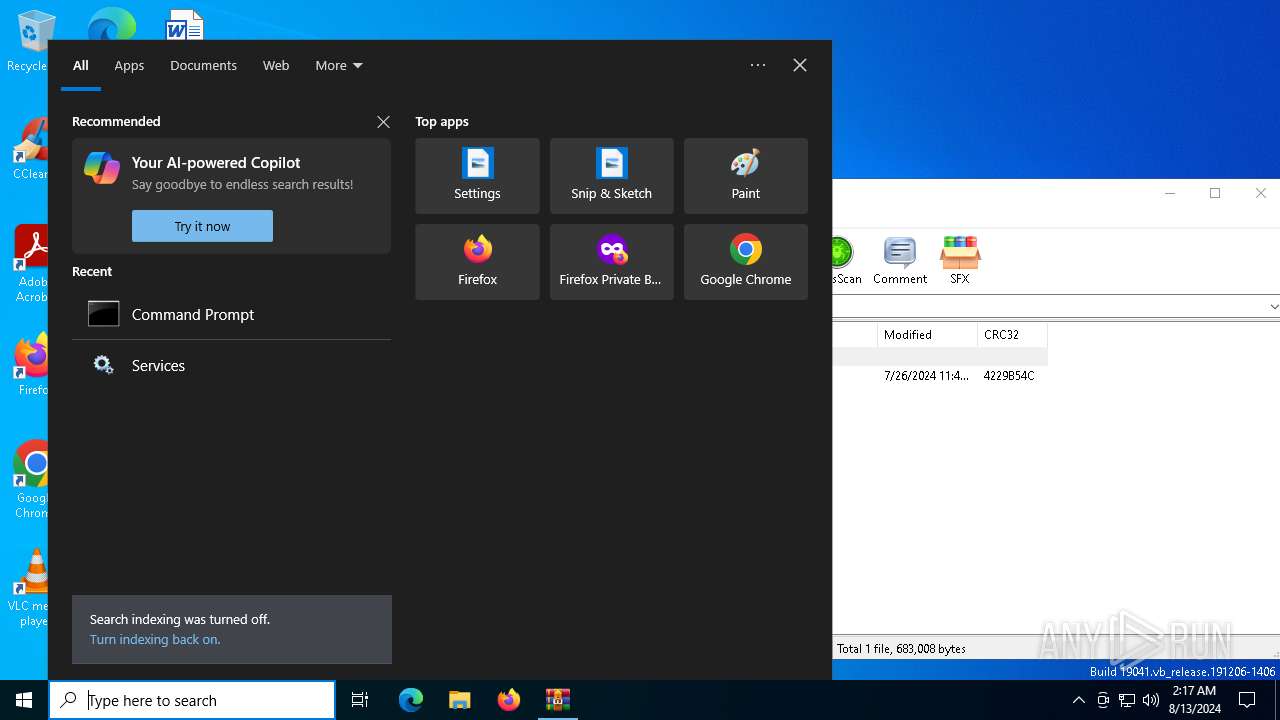Dismiss the Recommended section
Viewport: 1280px width, 720px height.
[x=383, y=122]
